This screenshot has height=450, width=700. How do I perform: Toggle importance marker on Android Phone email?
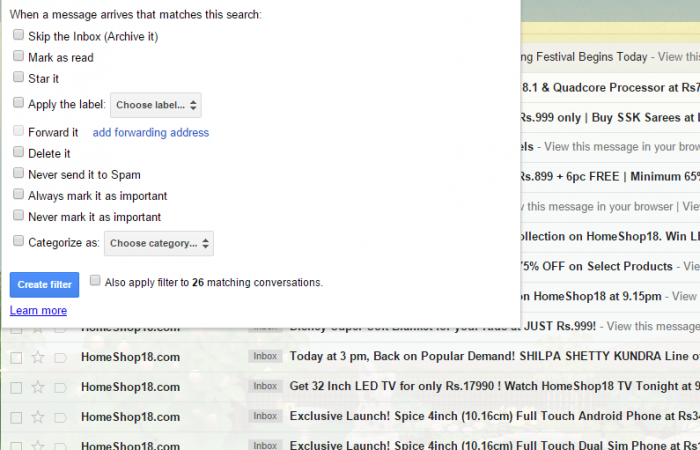pyautogui.click(x=60, y=415)
